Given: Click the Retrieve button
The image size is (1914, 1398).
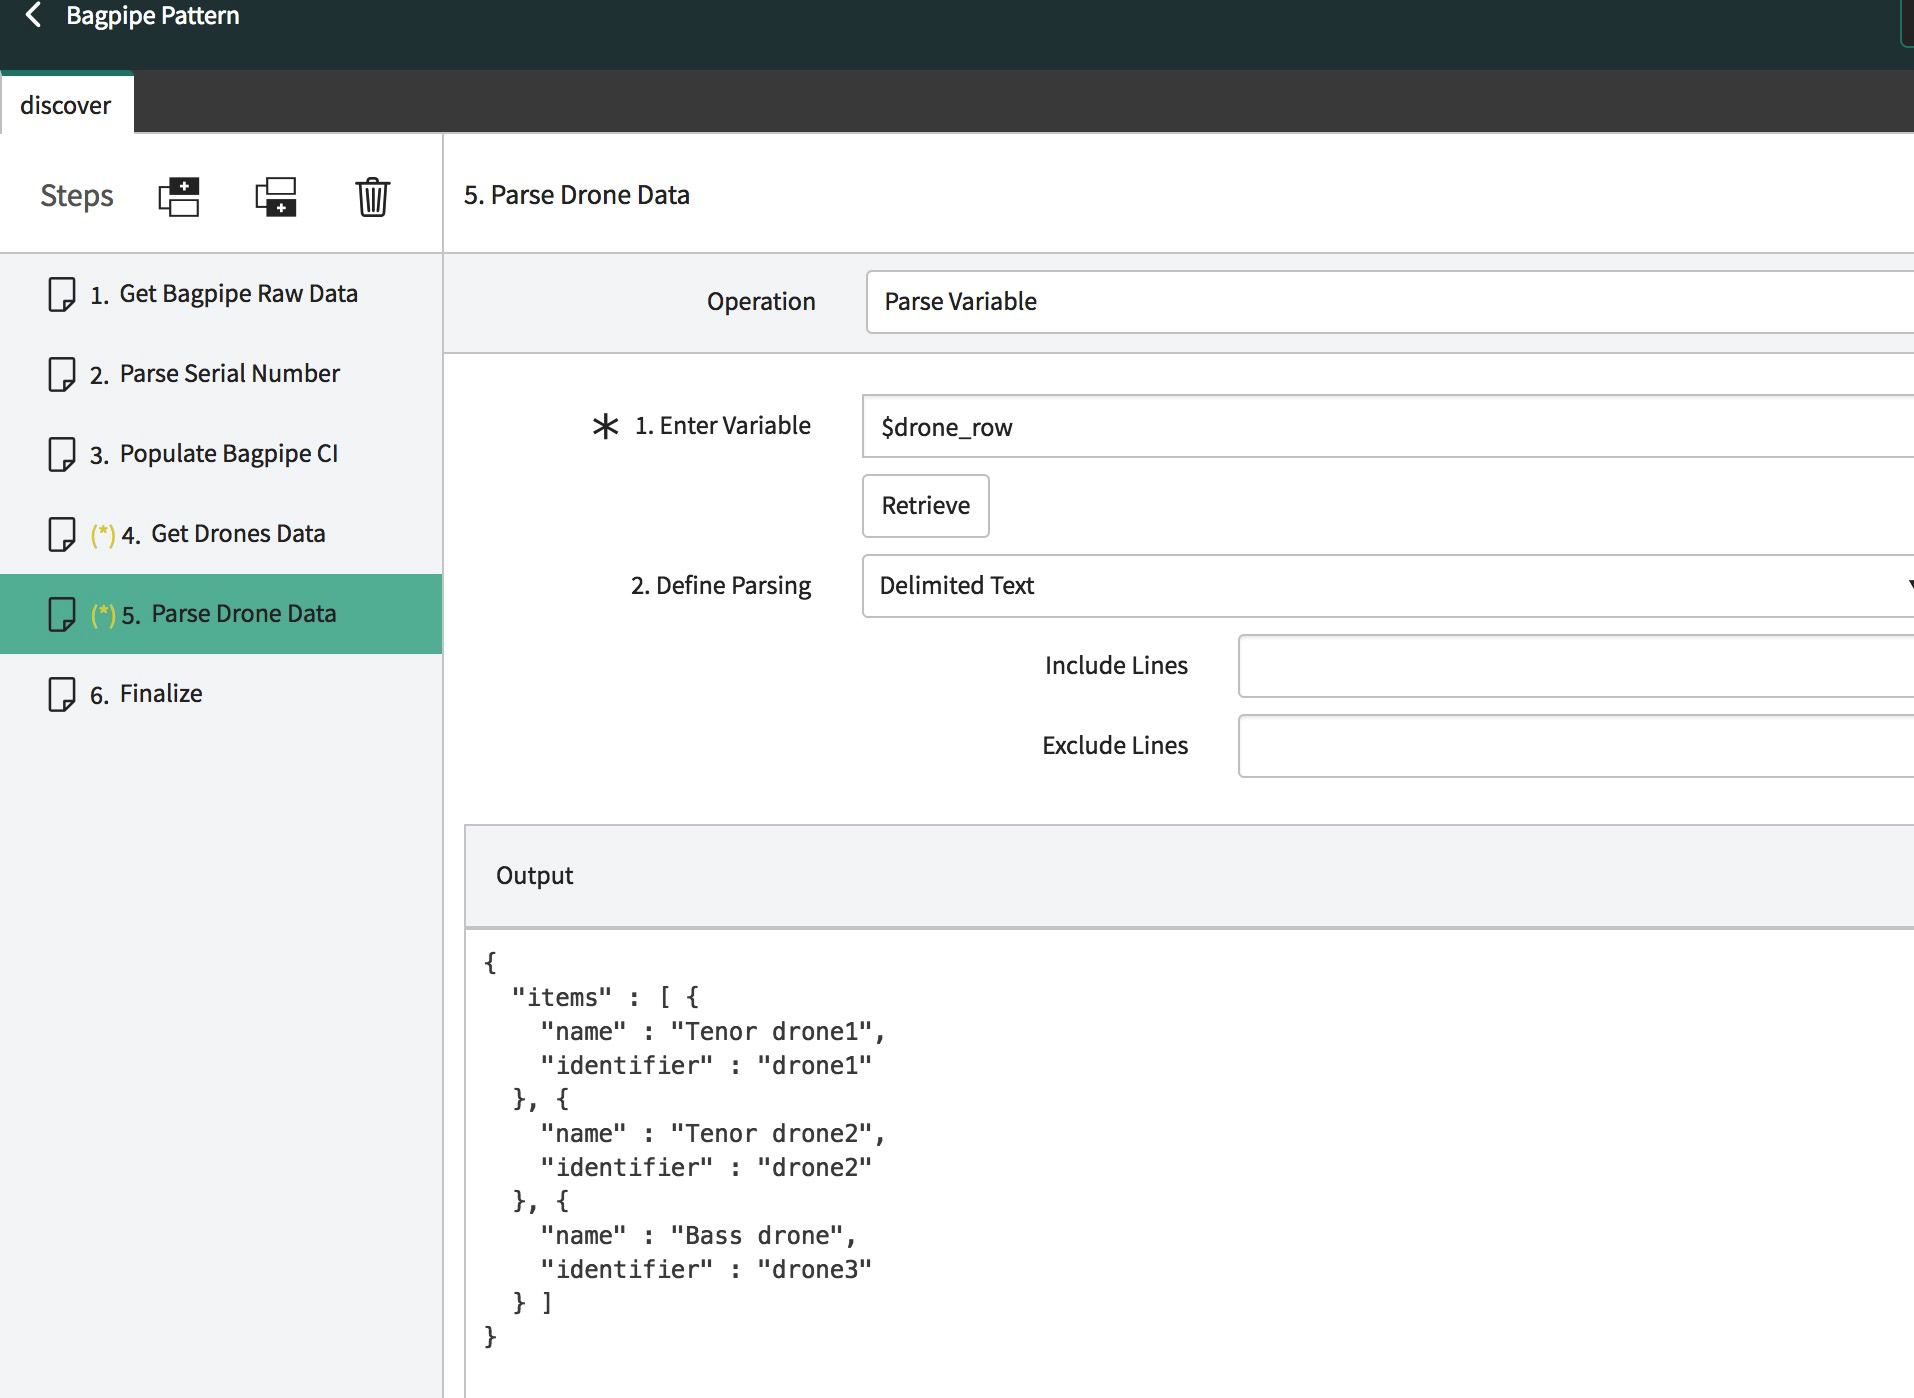Looking at the screenshot, I should (926, 506).
